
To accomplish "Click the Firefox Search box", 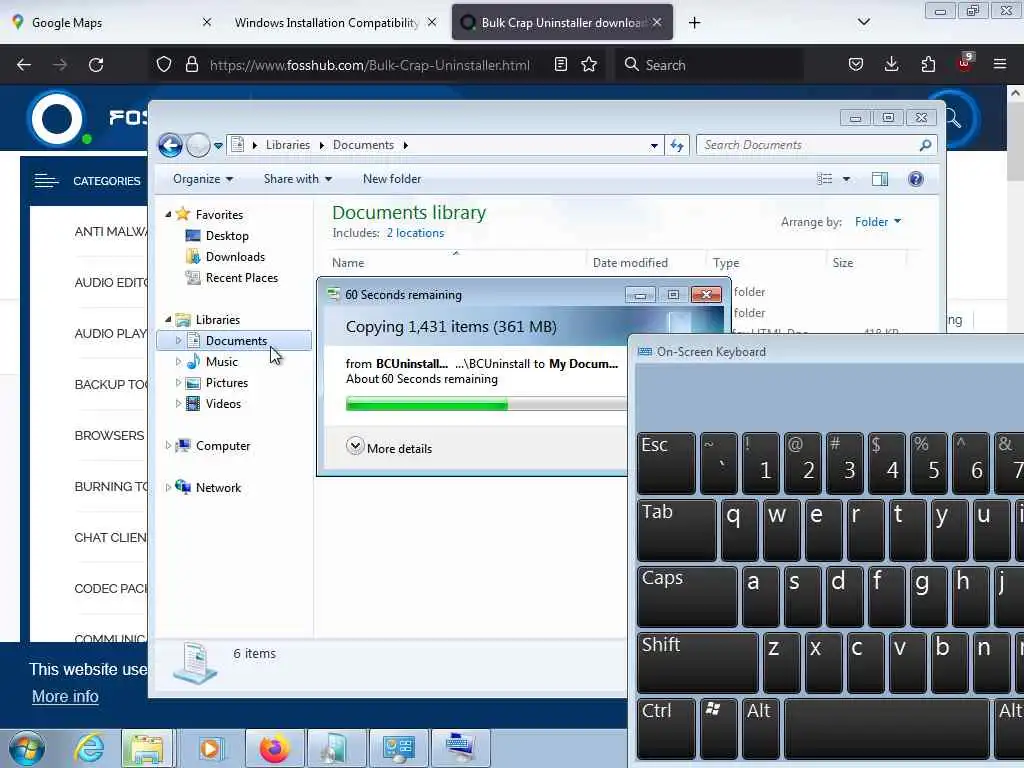I will pos(709,65).
